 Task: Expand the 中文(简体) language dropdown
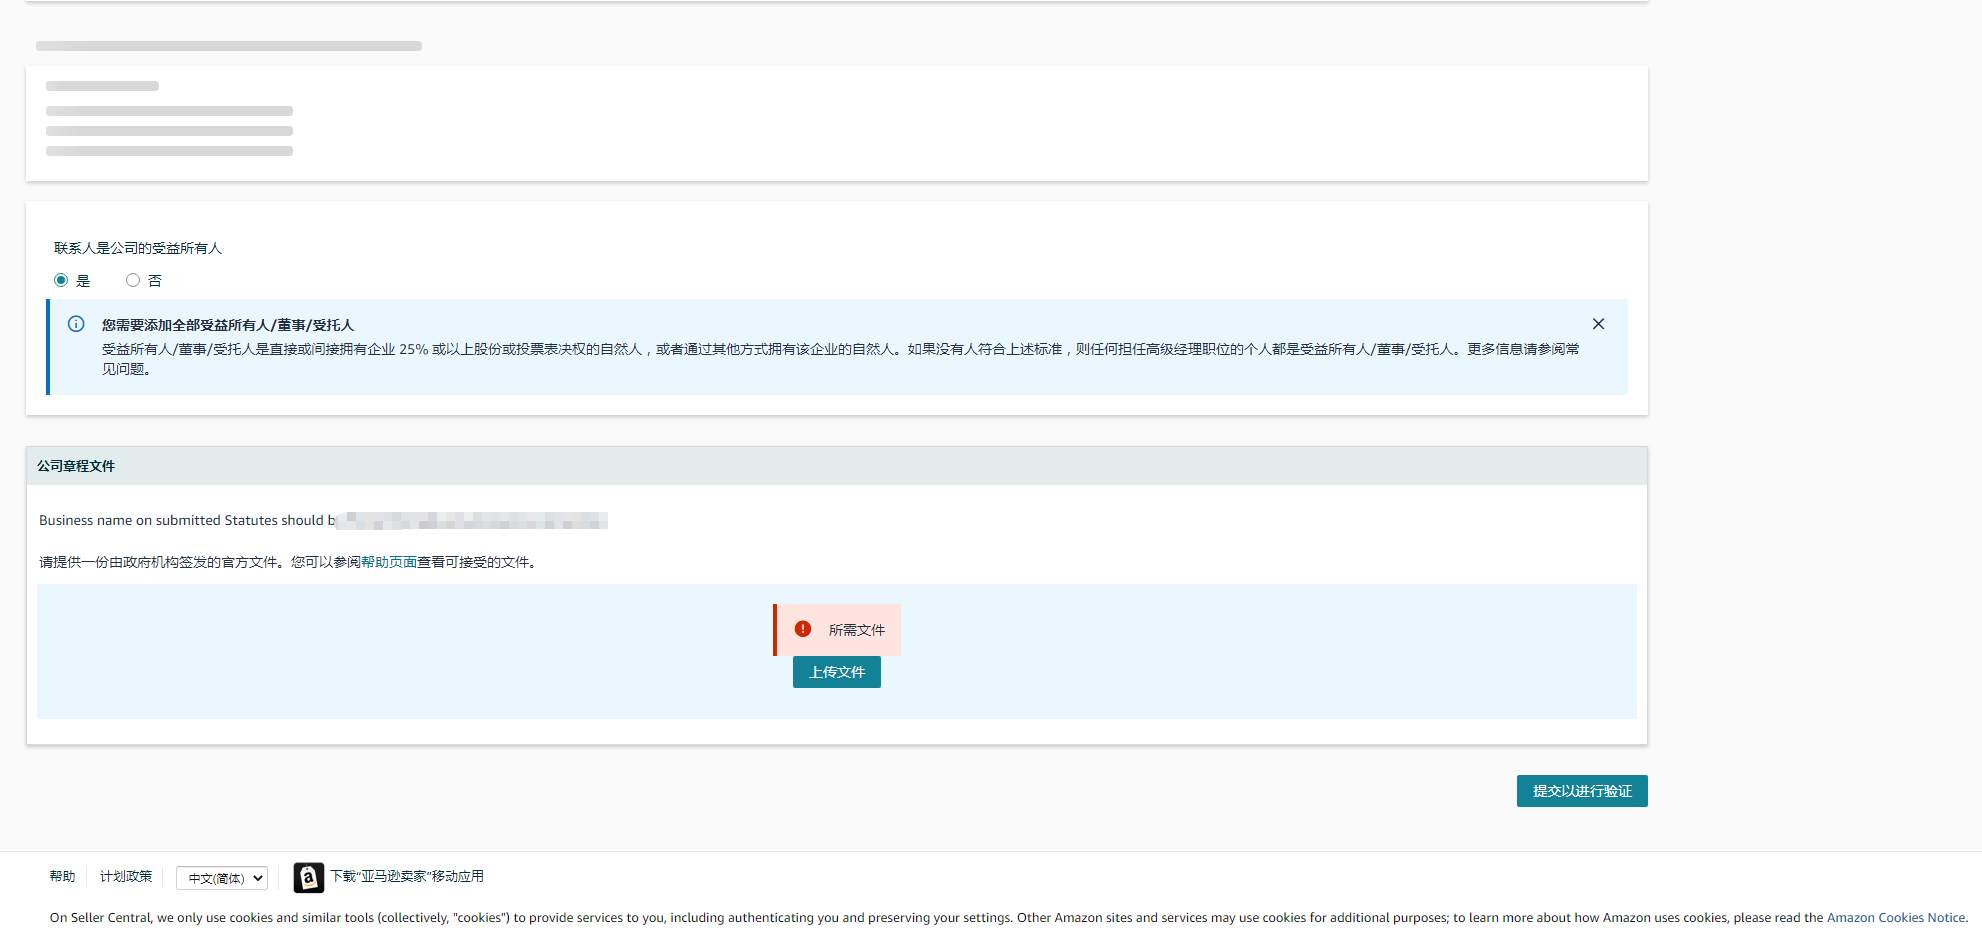click(x=222, y=878)
